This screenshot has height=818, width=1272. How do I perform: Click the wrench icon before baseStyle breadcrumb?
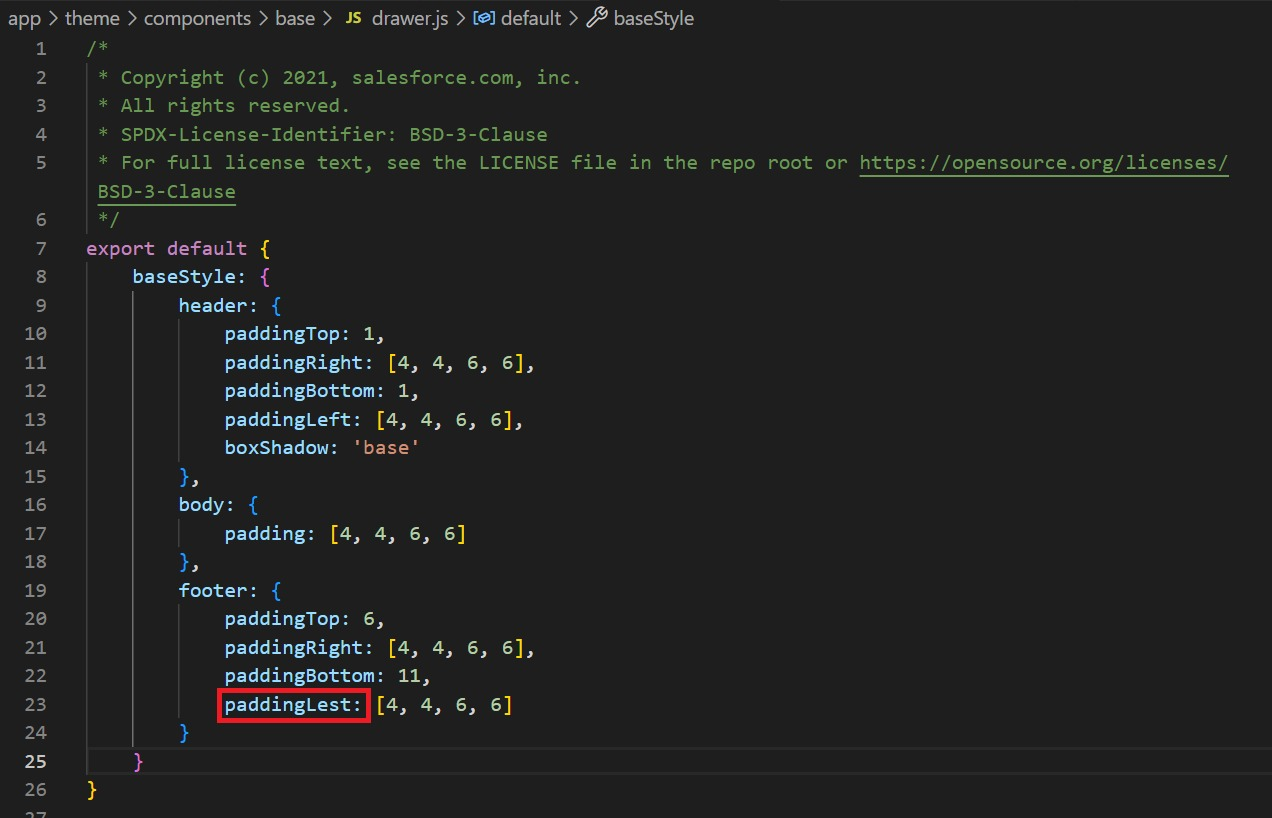[597, 17]
